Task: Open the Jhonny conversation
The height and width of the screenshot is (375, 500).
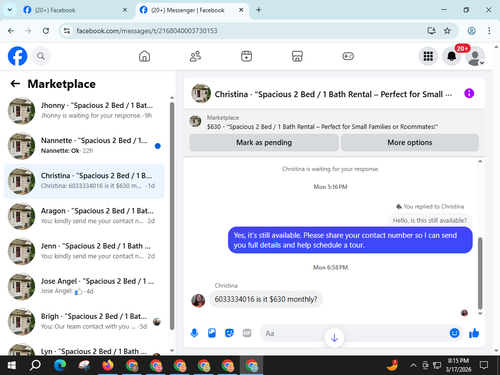Action: [x=84, y=111]
